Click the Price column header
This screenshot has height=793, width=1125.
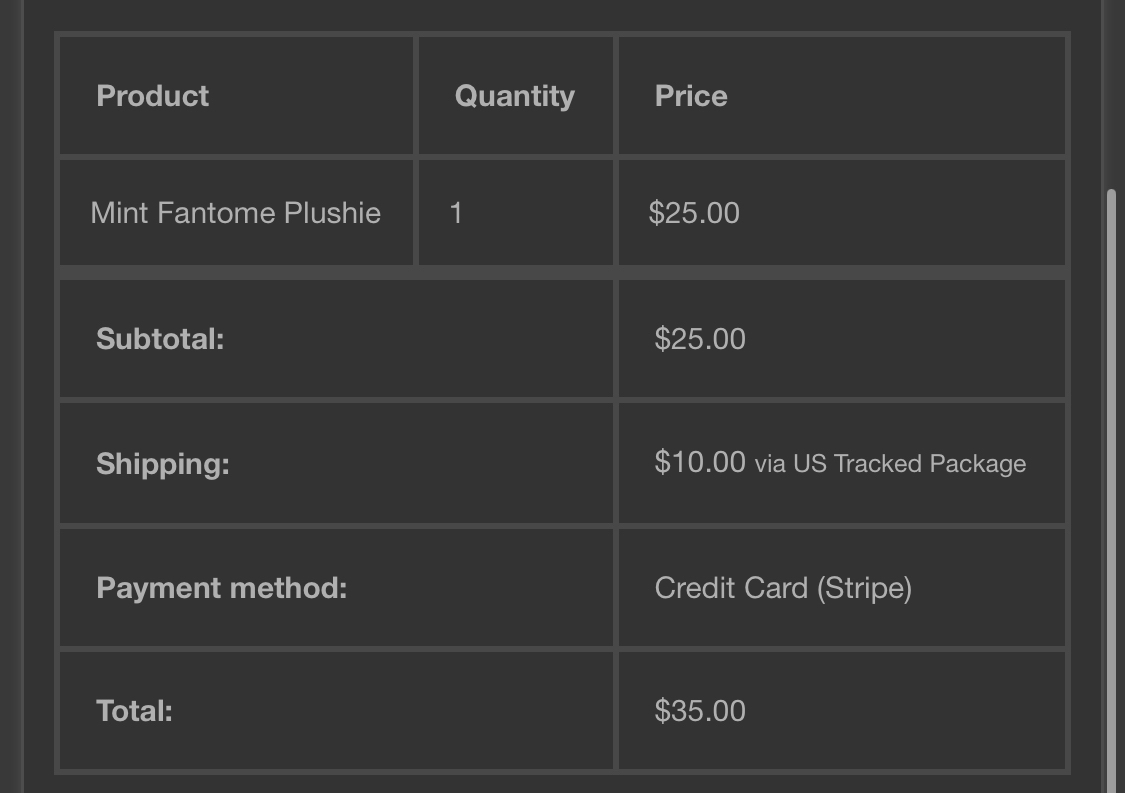coord(691,96)
